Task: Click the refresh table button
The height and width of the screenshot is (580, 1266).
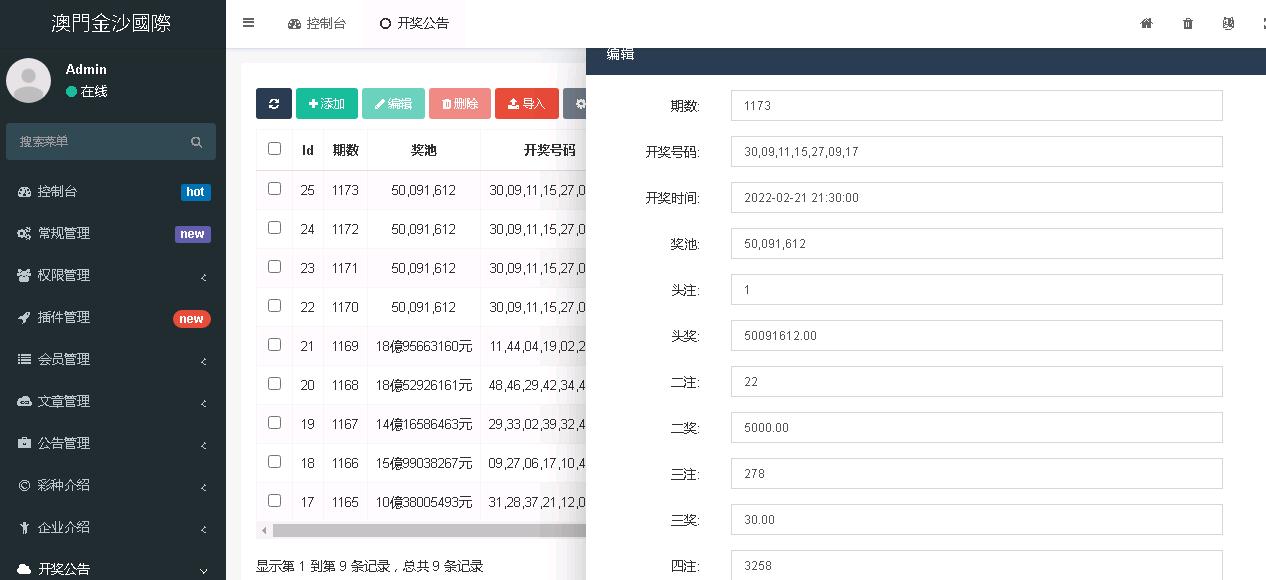Action: (273, 103)
